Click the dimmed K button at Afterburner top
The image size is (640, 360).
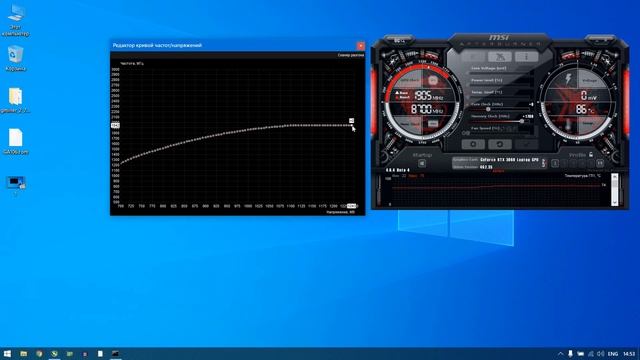click(473, 57)
